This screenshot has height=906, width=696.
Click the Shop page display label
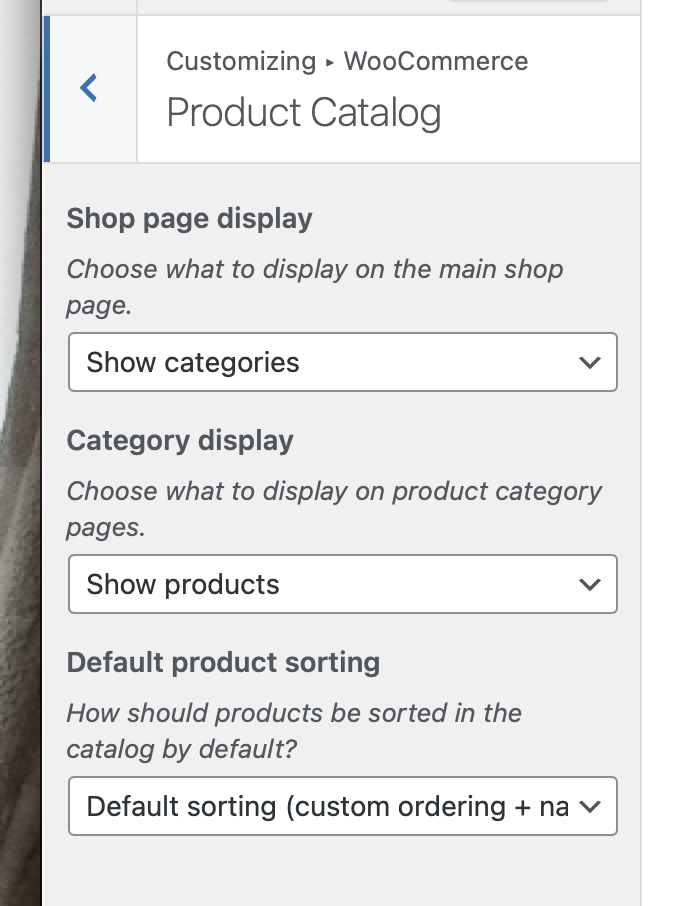tap(190, 219)
